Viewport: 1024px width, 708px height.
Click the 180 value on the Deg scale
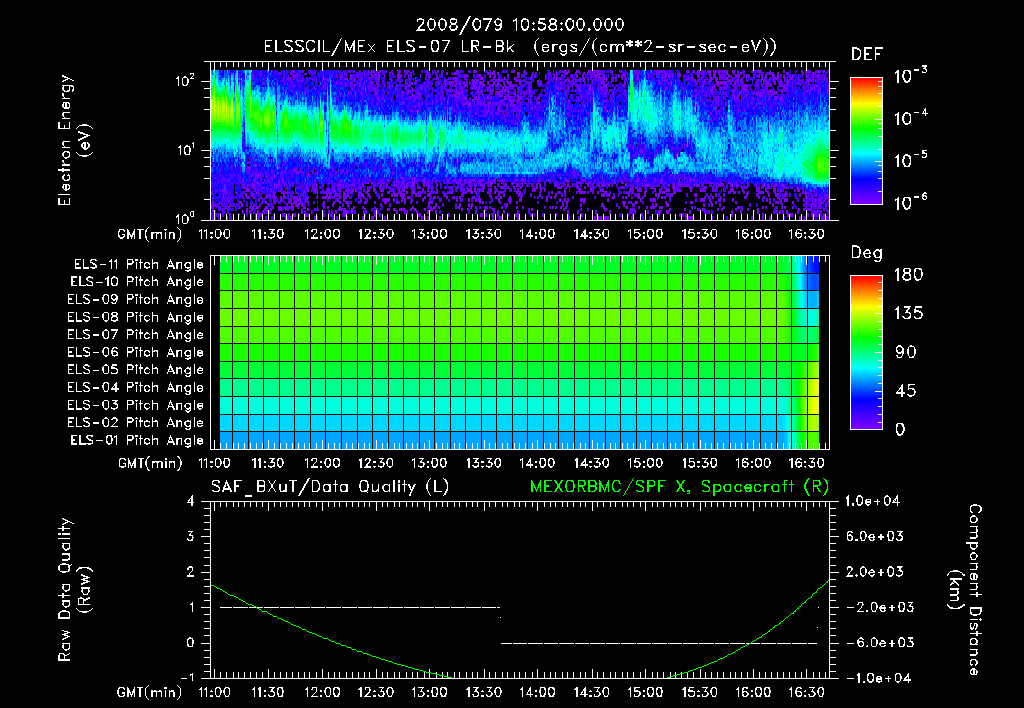908,275
